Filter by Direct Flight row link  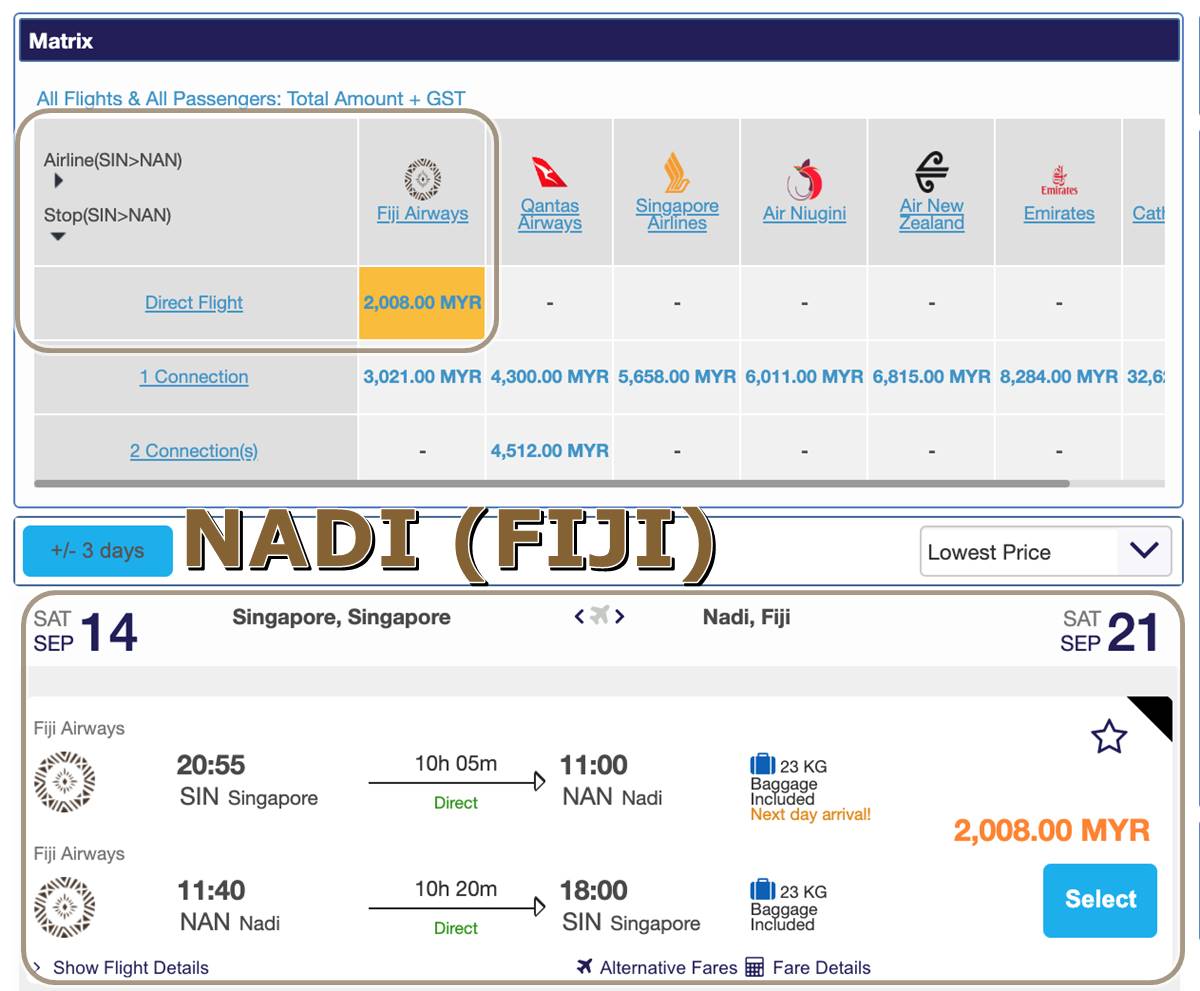click(194, 302)
